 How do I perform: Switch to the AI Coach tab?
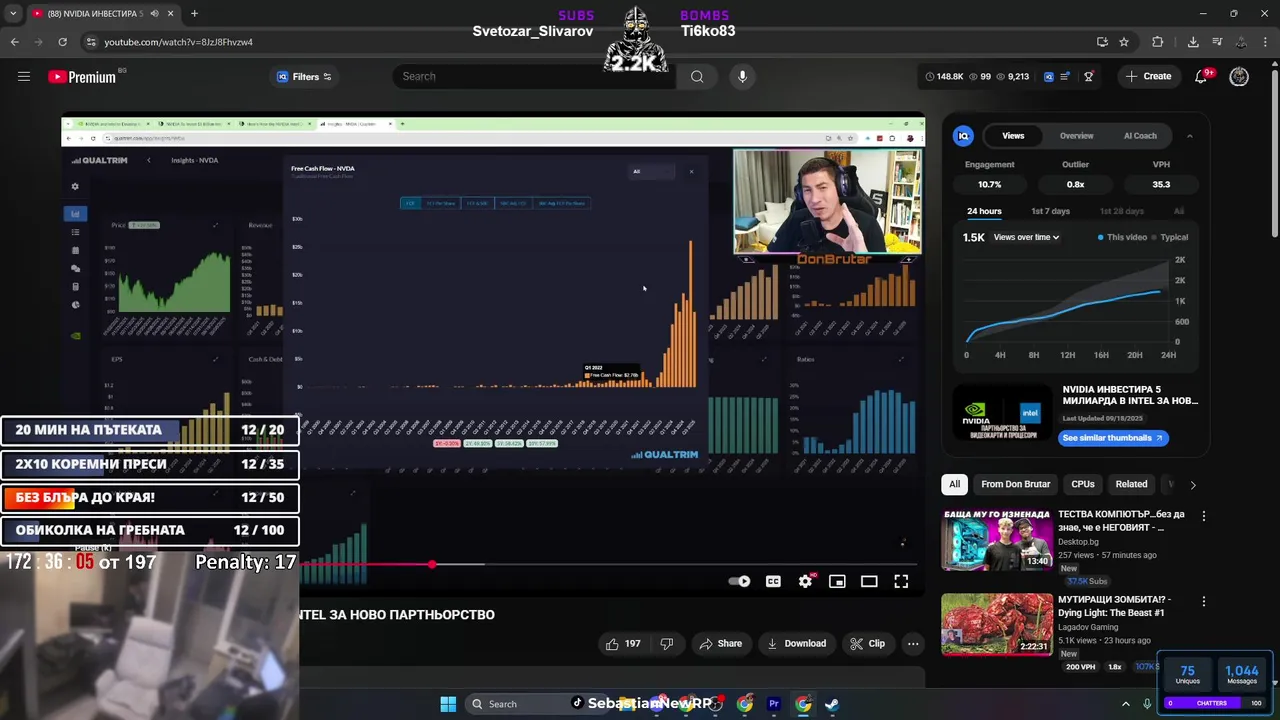click(x=1140, y=136)
